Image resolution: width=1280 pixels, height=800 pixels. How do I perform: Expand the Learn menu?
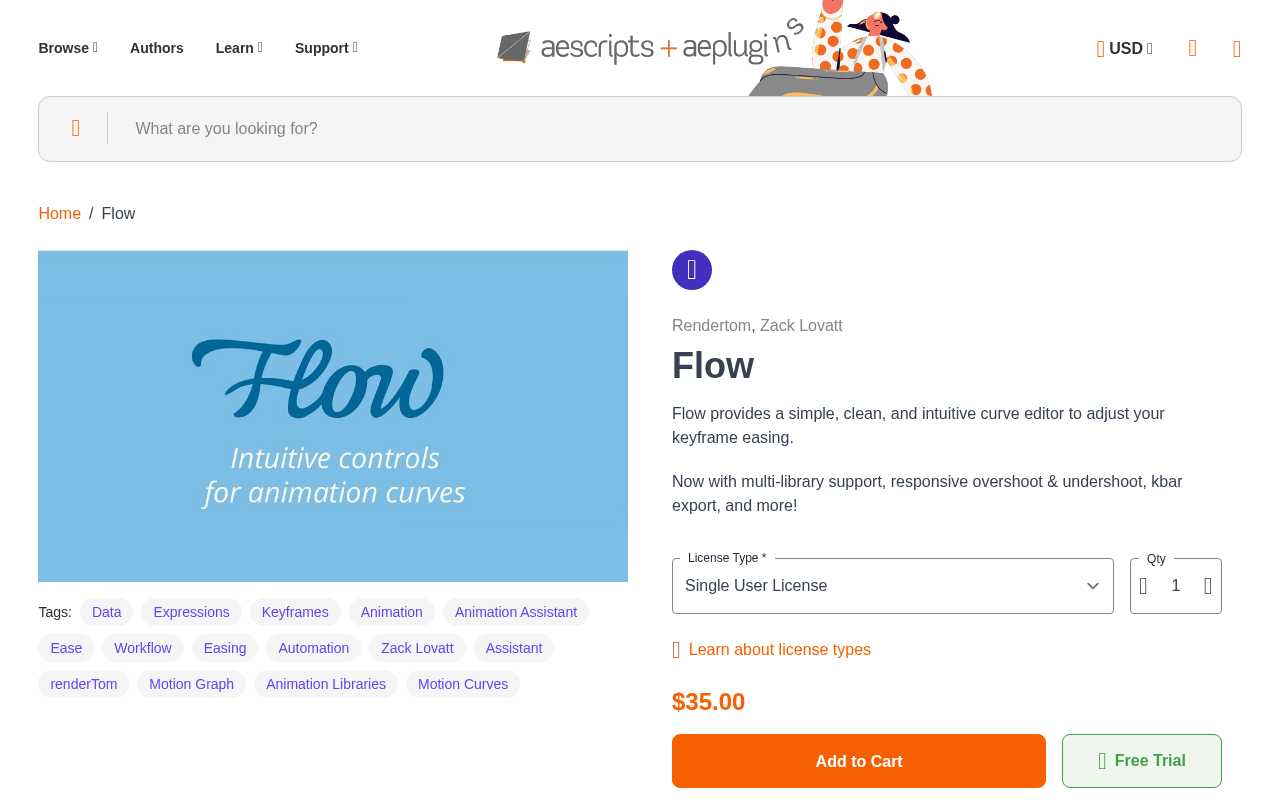pyautogui.click(x=238, y=48)
